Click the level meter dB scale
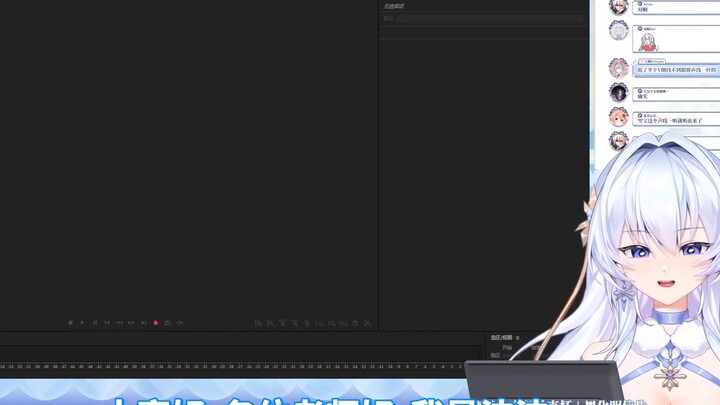The width and height of the screenshot is (720, 405). 232,367
